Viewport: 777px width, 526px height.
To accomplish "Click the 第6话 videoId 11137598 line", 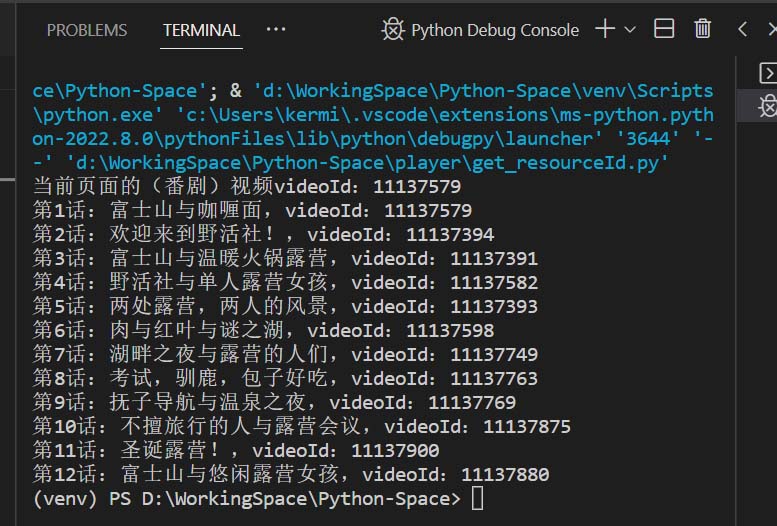I will tap(263, 330).
